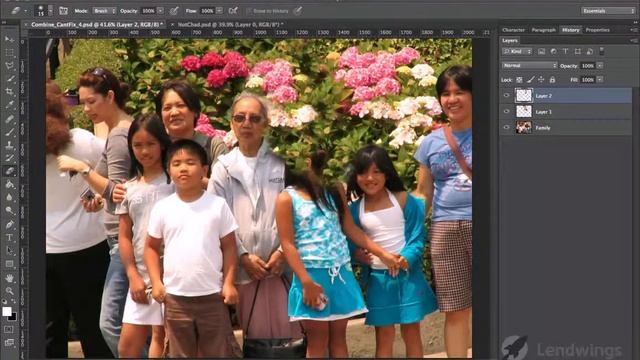
Task: Toggle lock all for the layer
Action: click(x=552, y=80)
